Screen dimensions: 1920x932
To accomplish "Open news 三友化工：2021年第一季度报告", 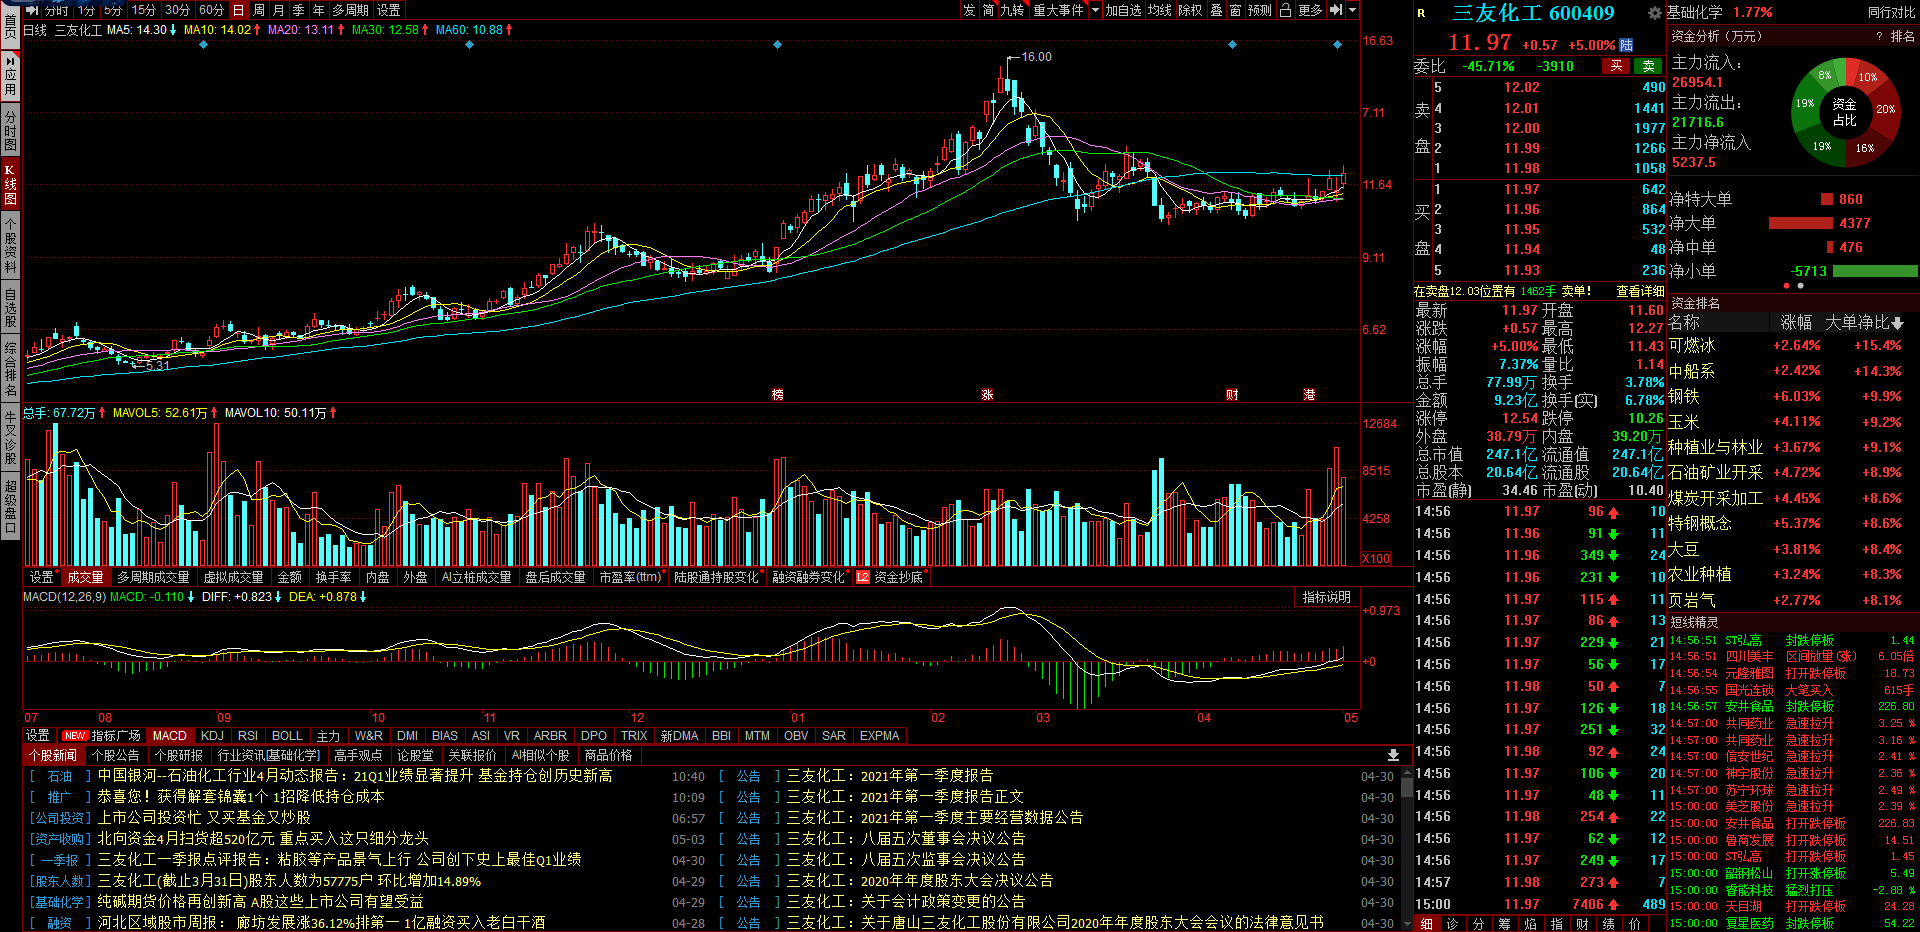I will pos(890,775).
